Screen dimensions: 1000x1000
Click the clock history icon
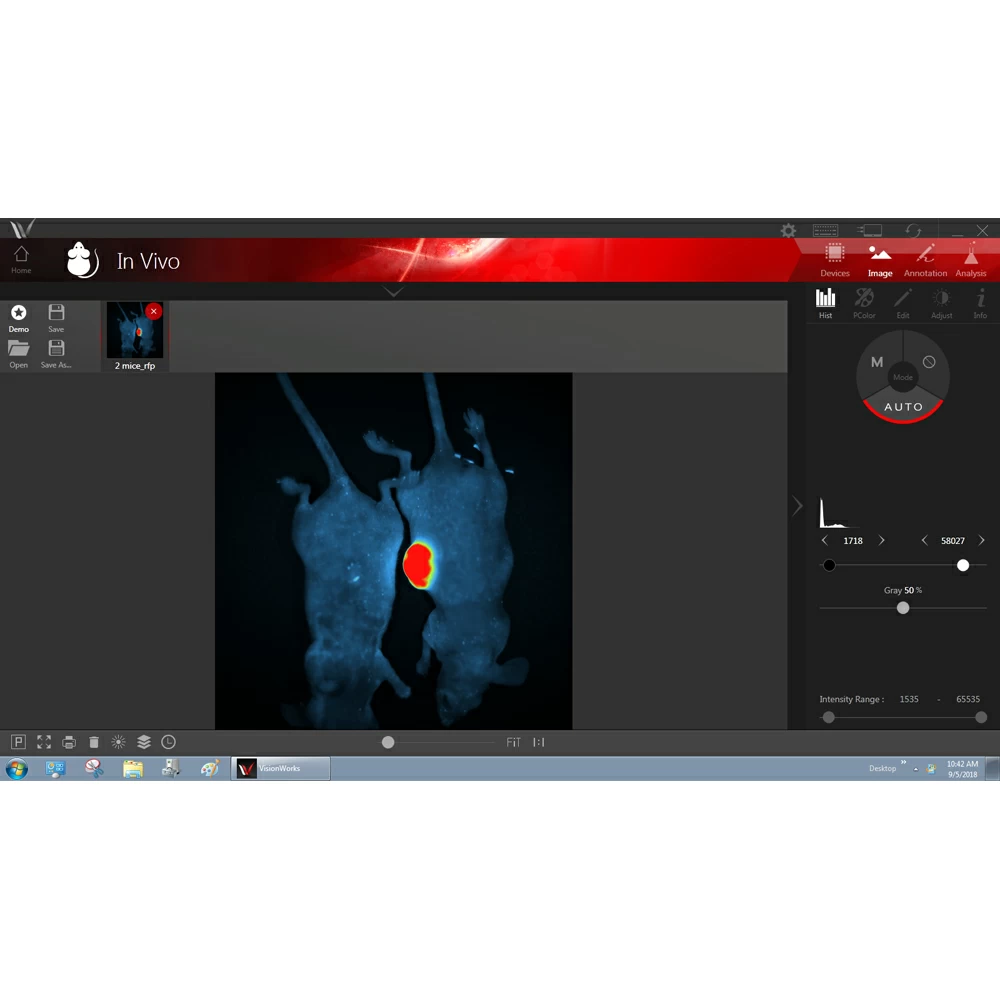click(x=168, y=742)
